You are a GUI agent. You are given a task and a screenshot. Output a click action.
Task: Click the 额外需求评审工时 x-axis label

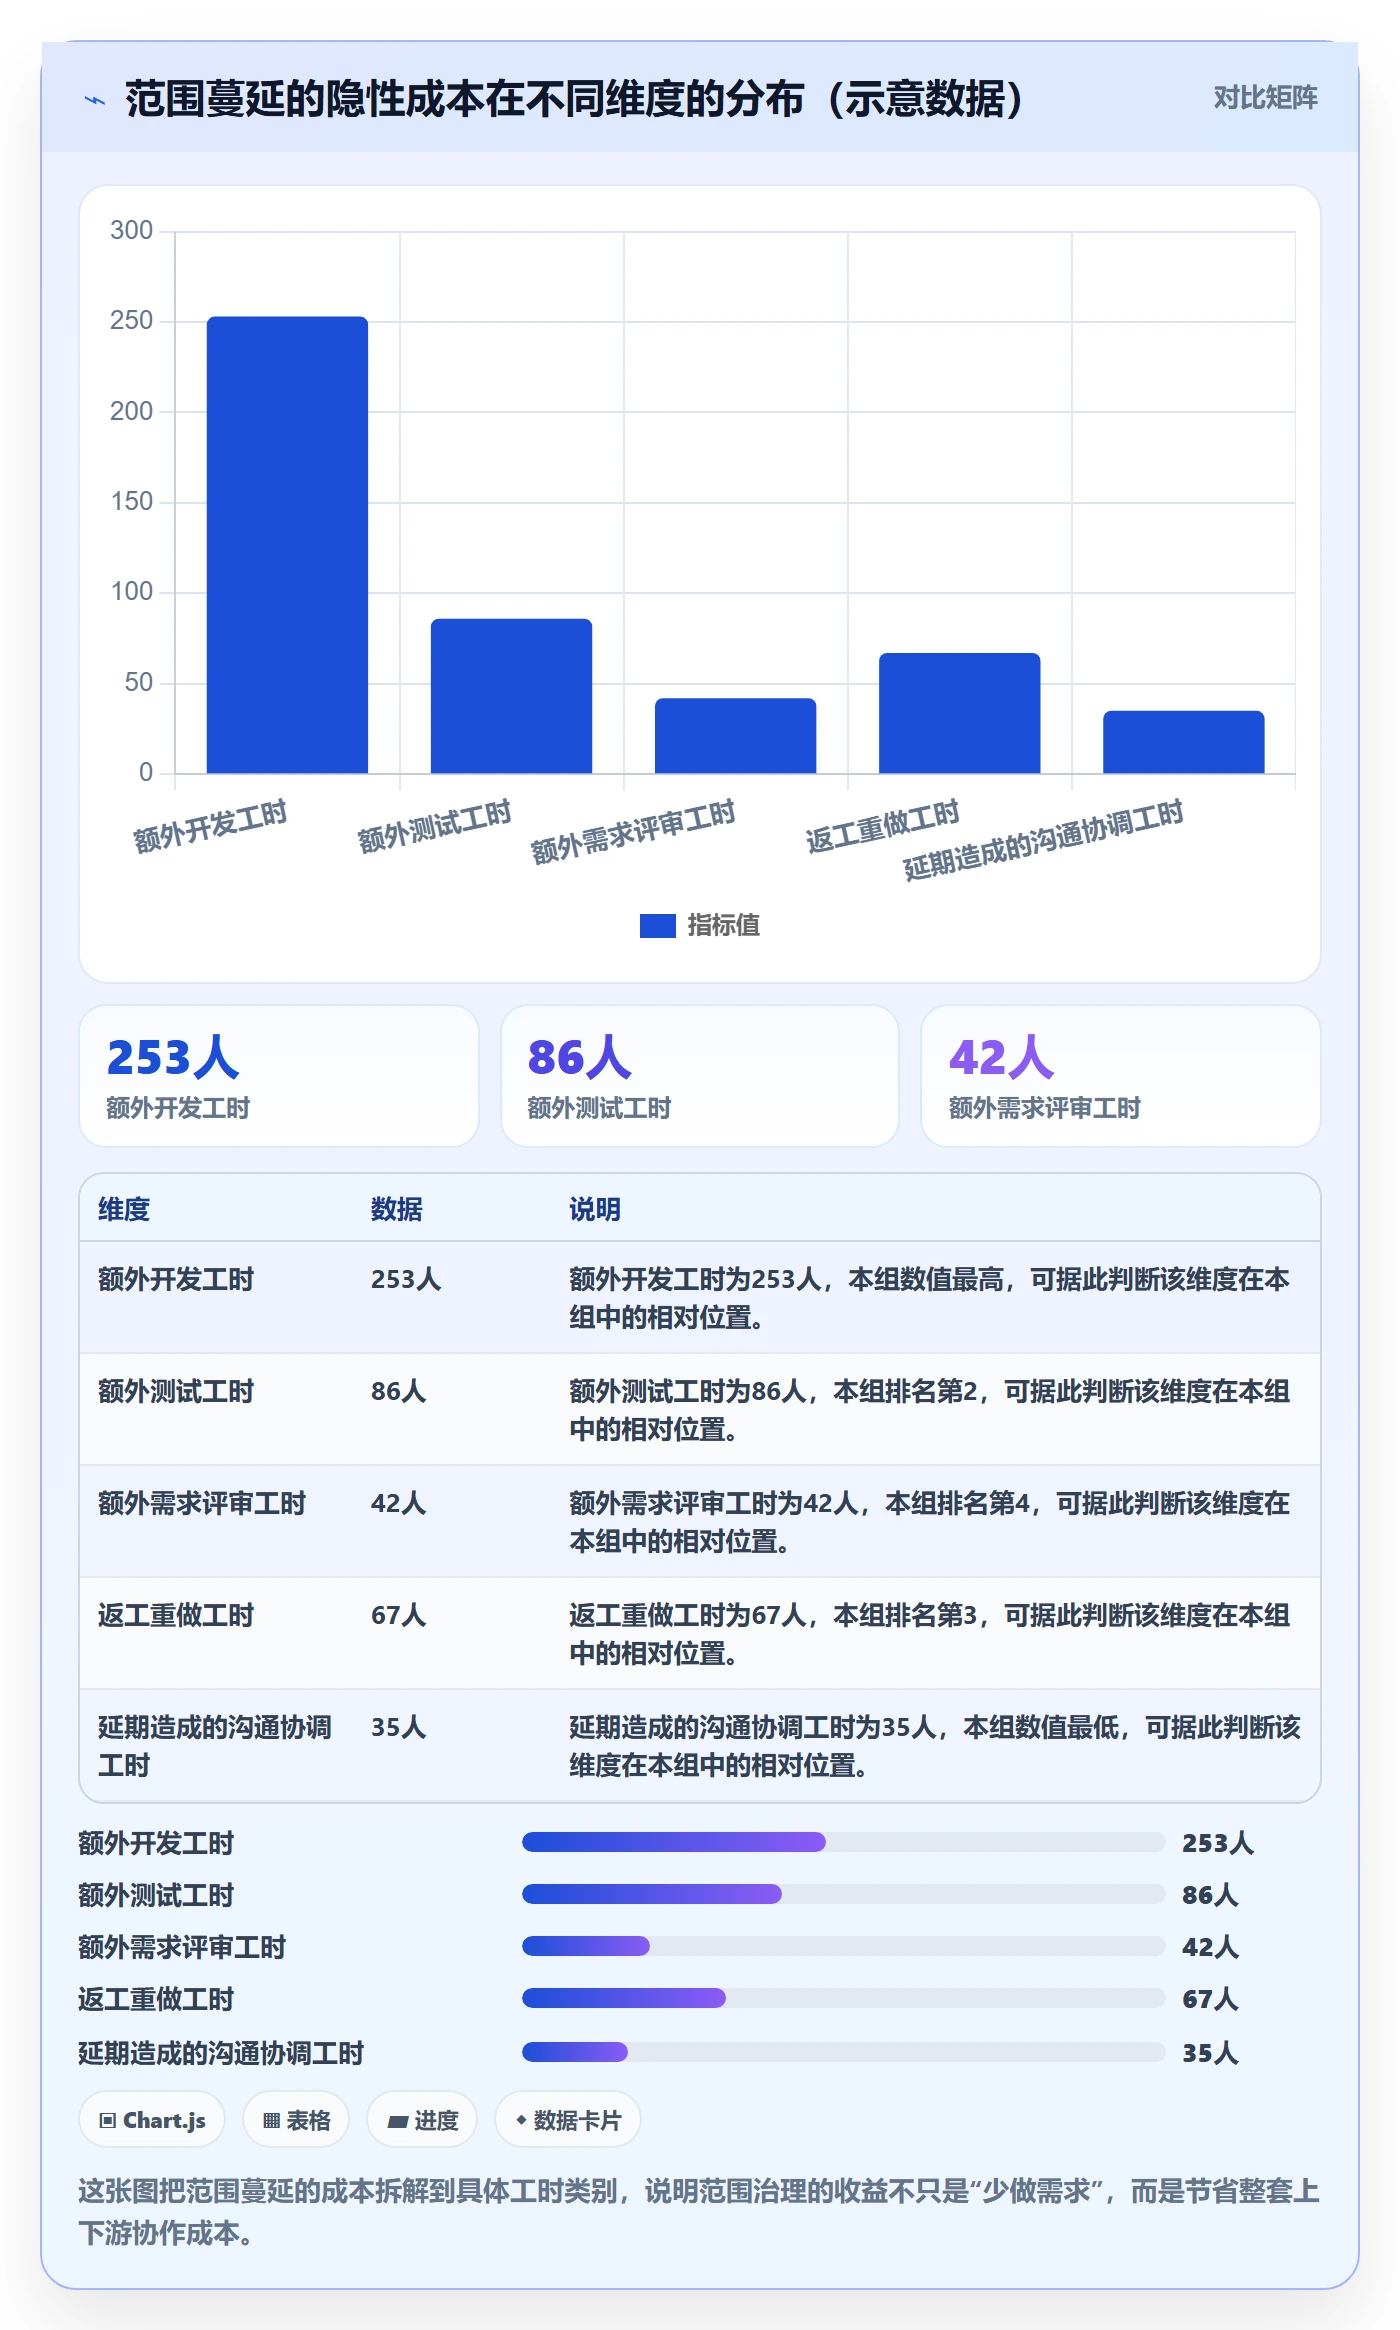[x=633, y=832]
